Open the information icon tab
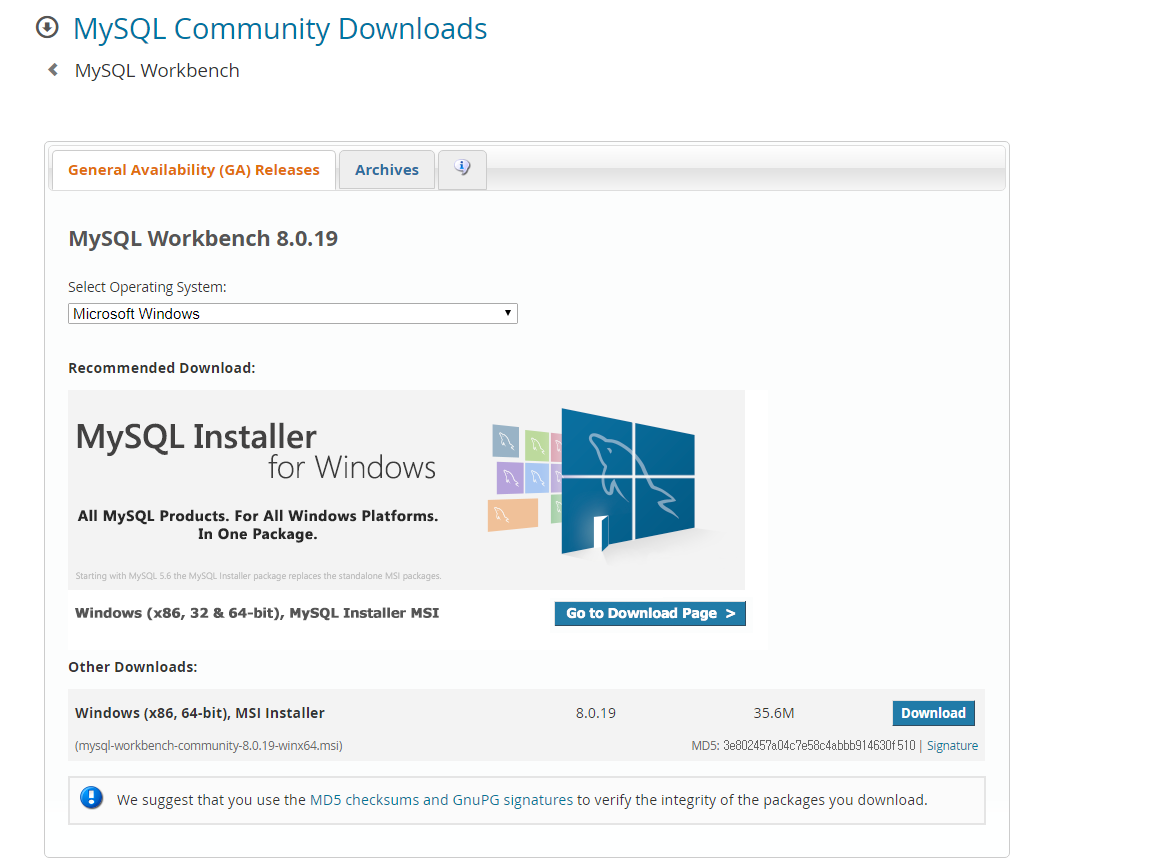Image resolution: width=1154 pixels, height=865 pixels. (462, 169)
